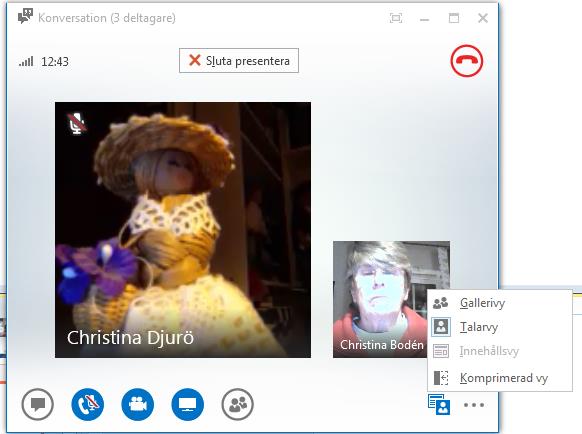Click the Sluta presentera button

click(239, 61)
